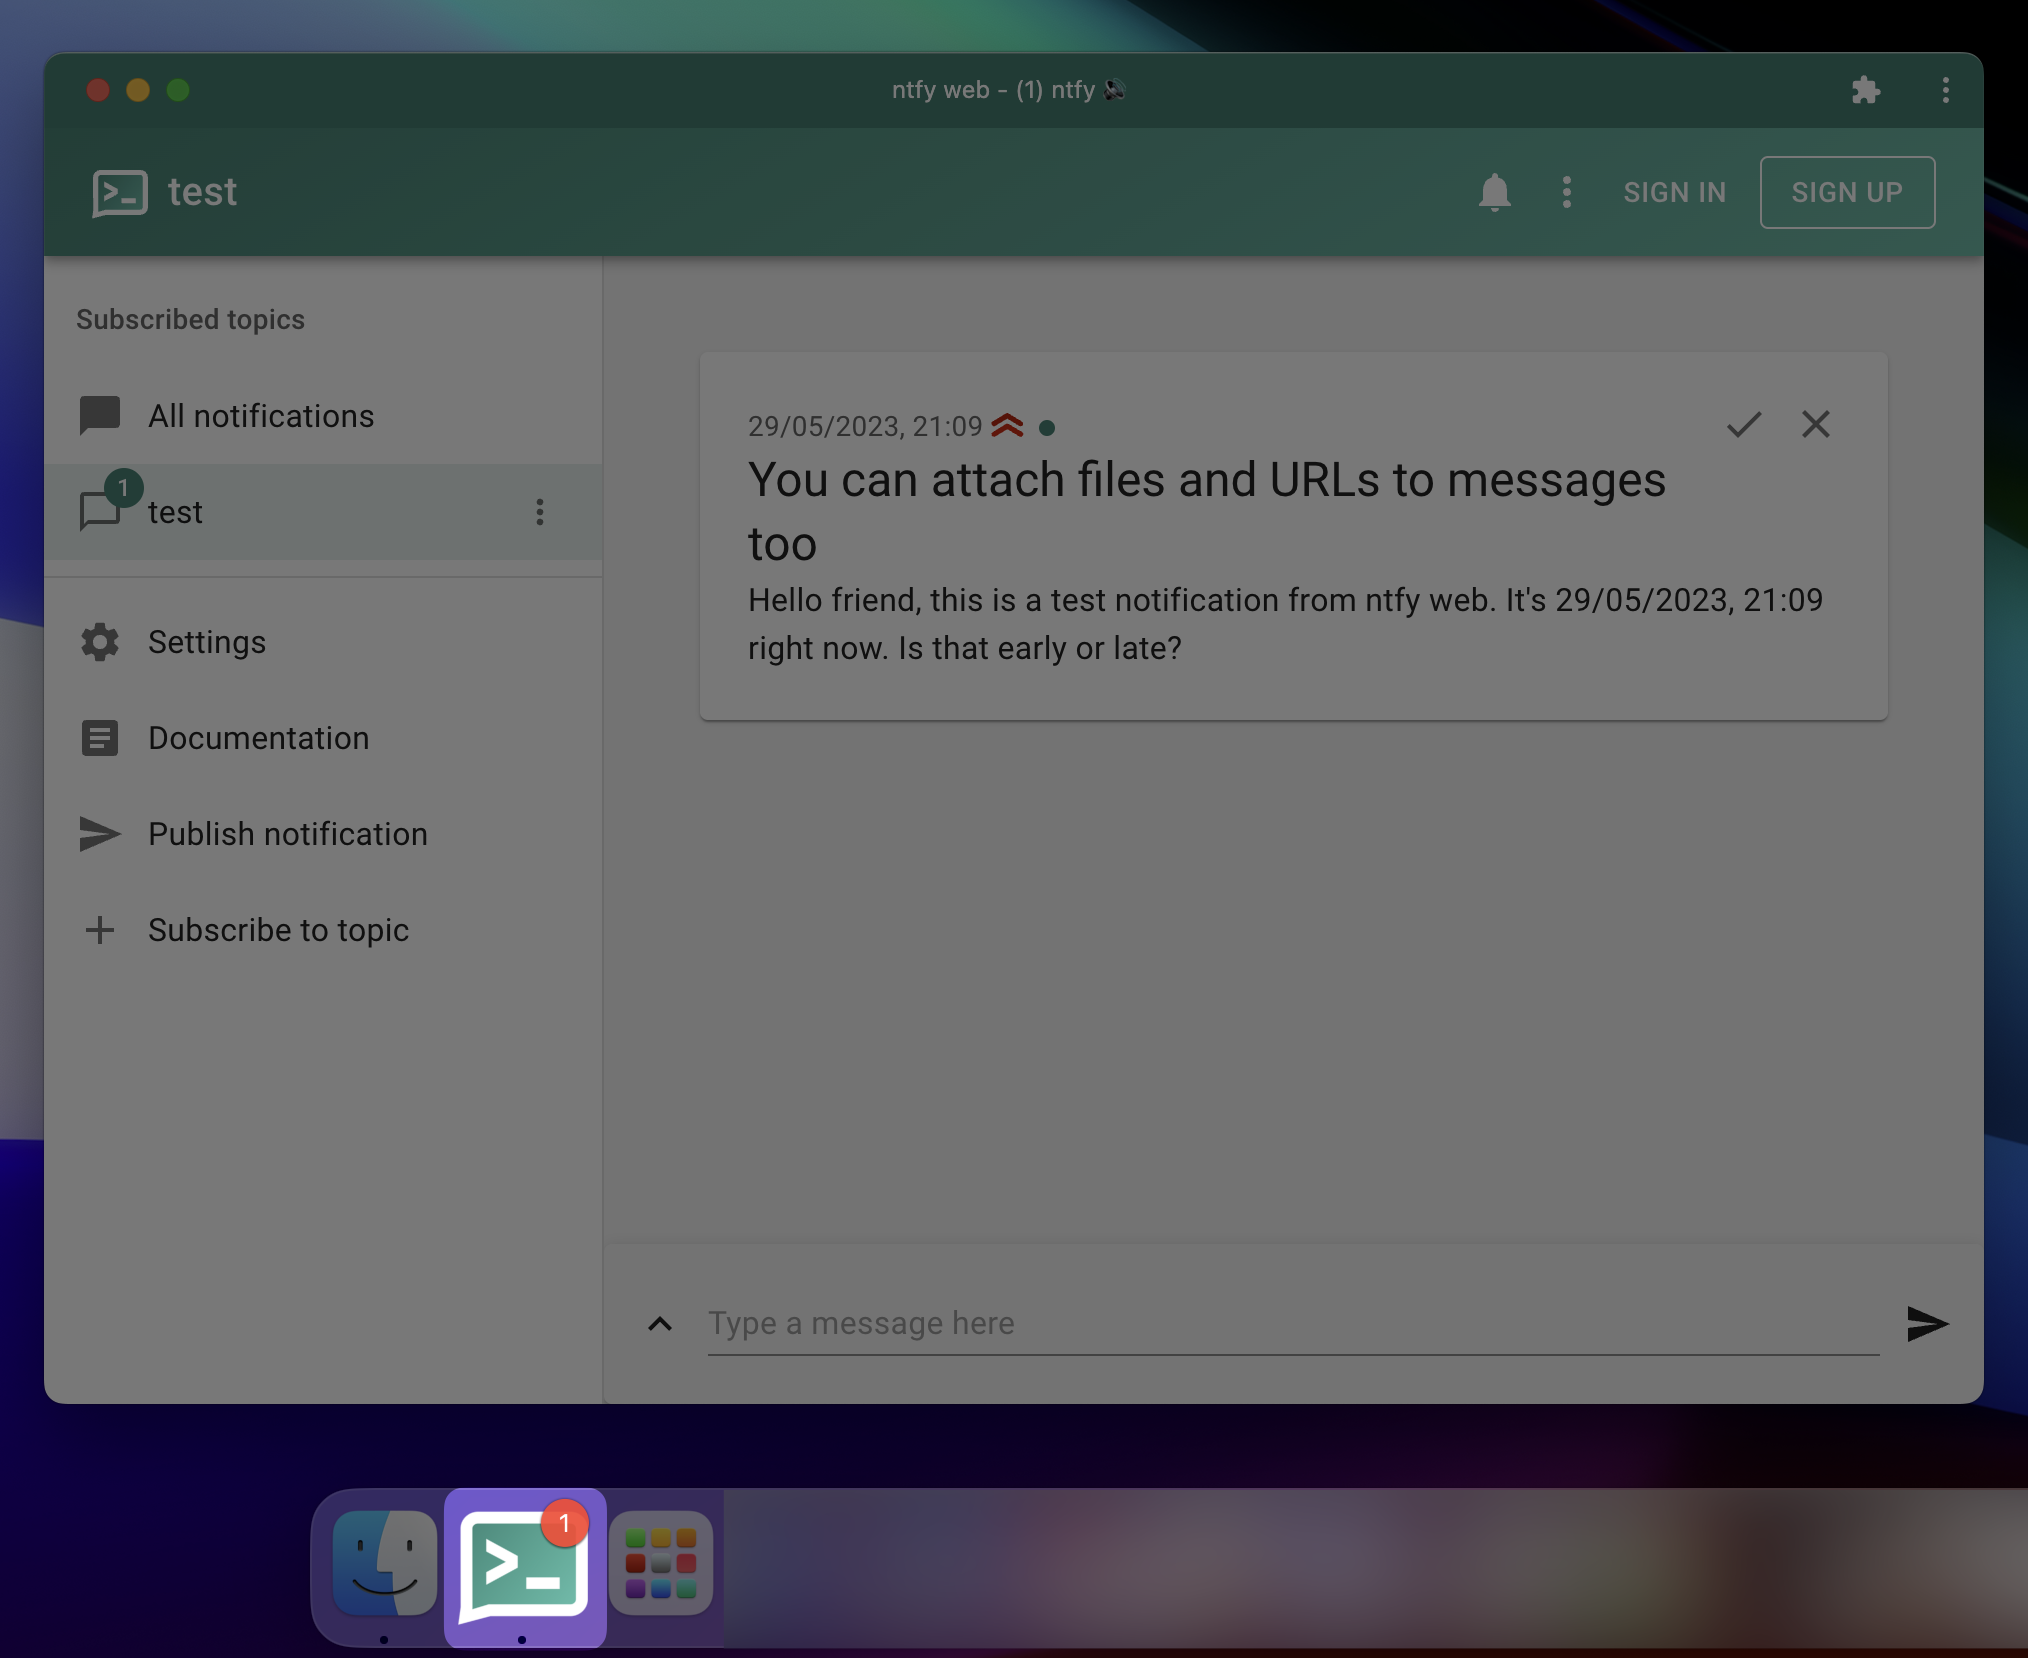Open Documentation from the sidebar
The width and height of the screenshot is (2028, 1658).
(258, 738)
